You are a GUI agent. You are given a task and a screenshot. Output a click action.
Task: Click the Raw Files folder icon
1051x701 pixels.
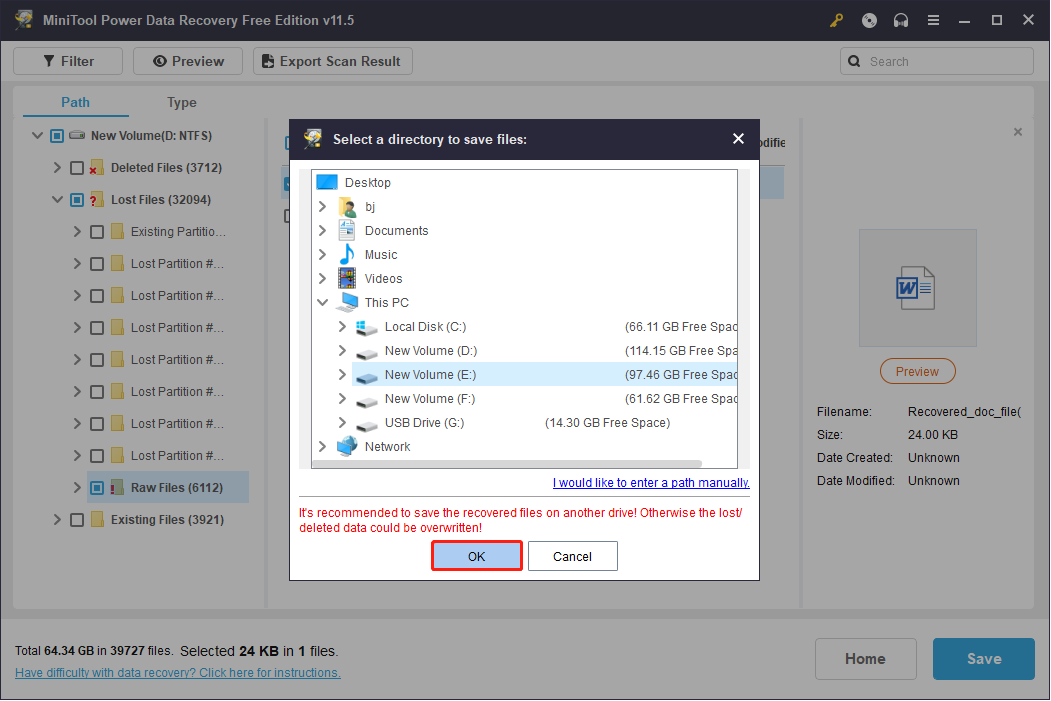(117, 487)
